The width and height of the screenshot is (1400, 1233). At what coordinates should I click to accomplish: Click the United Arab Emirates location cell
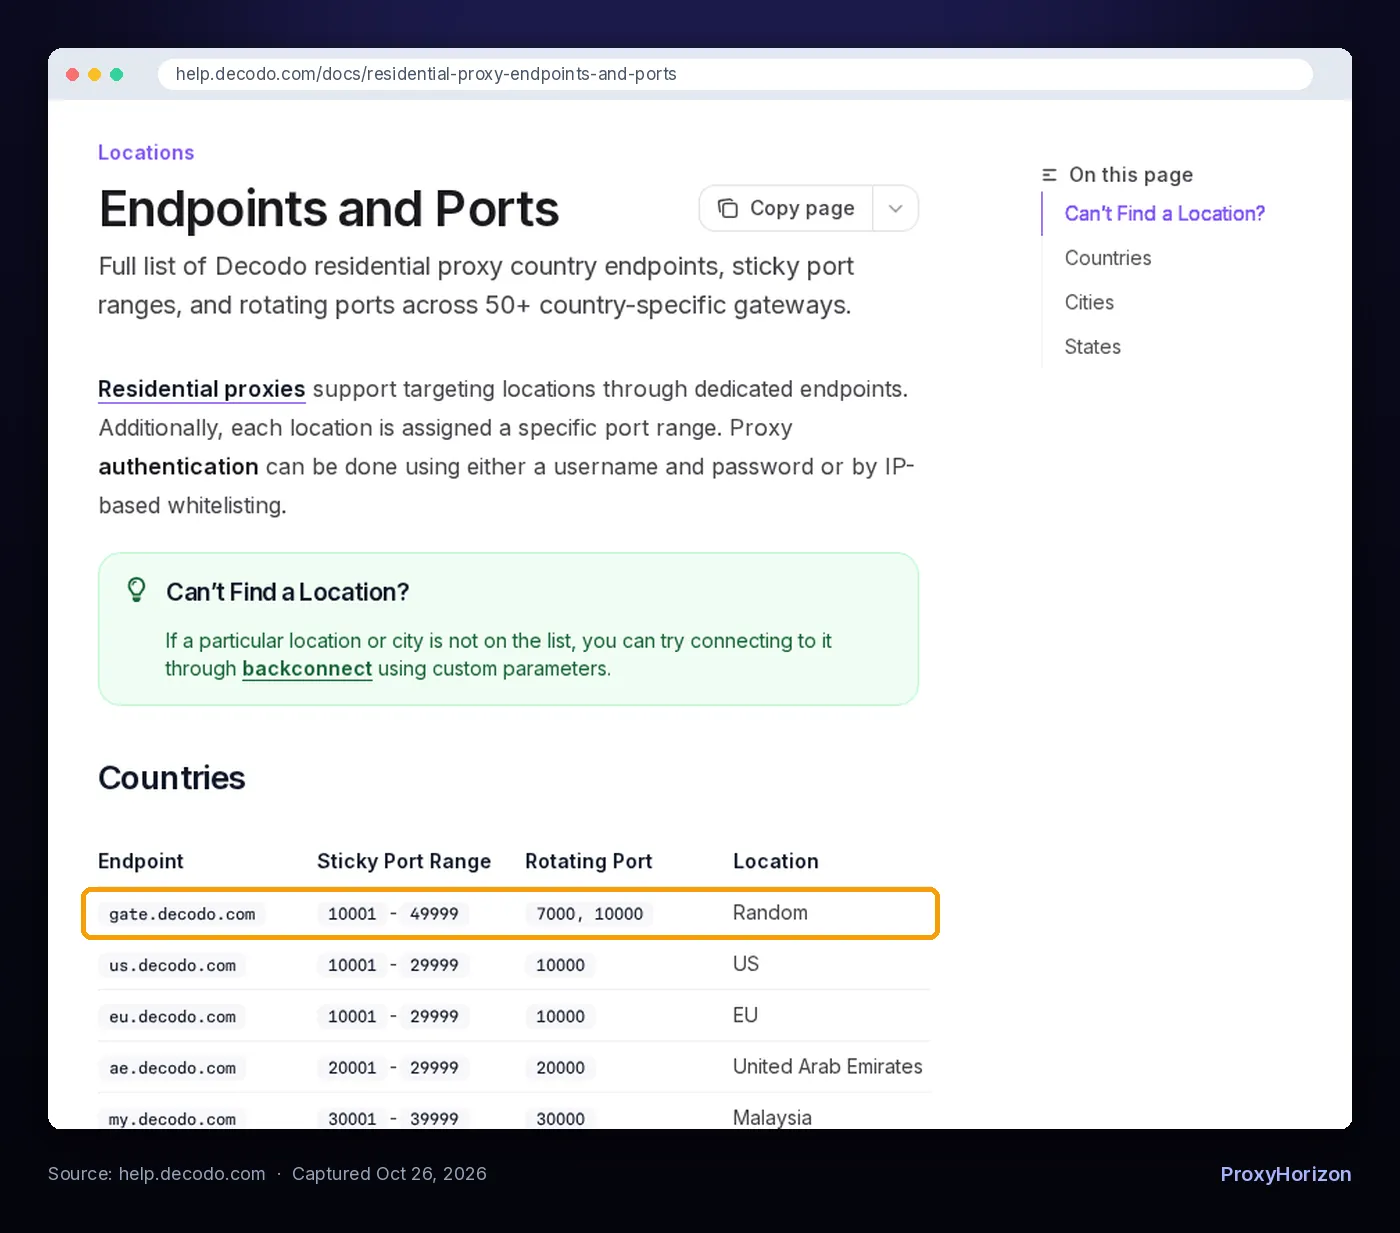(x=828, y=1067)
